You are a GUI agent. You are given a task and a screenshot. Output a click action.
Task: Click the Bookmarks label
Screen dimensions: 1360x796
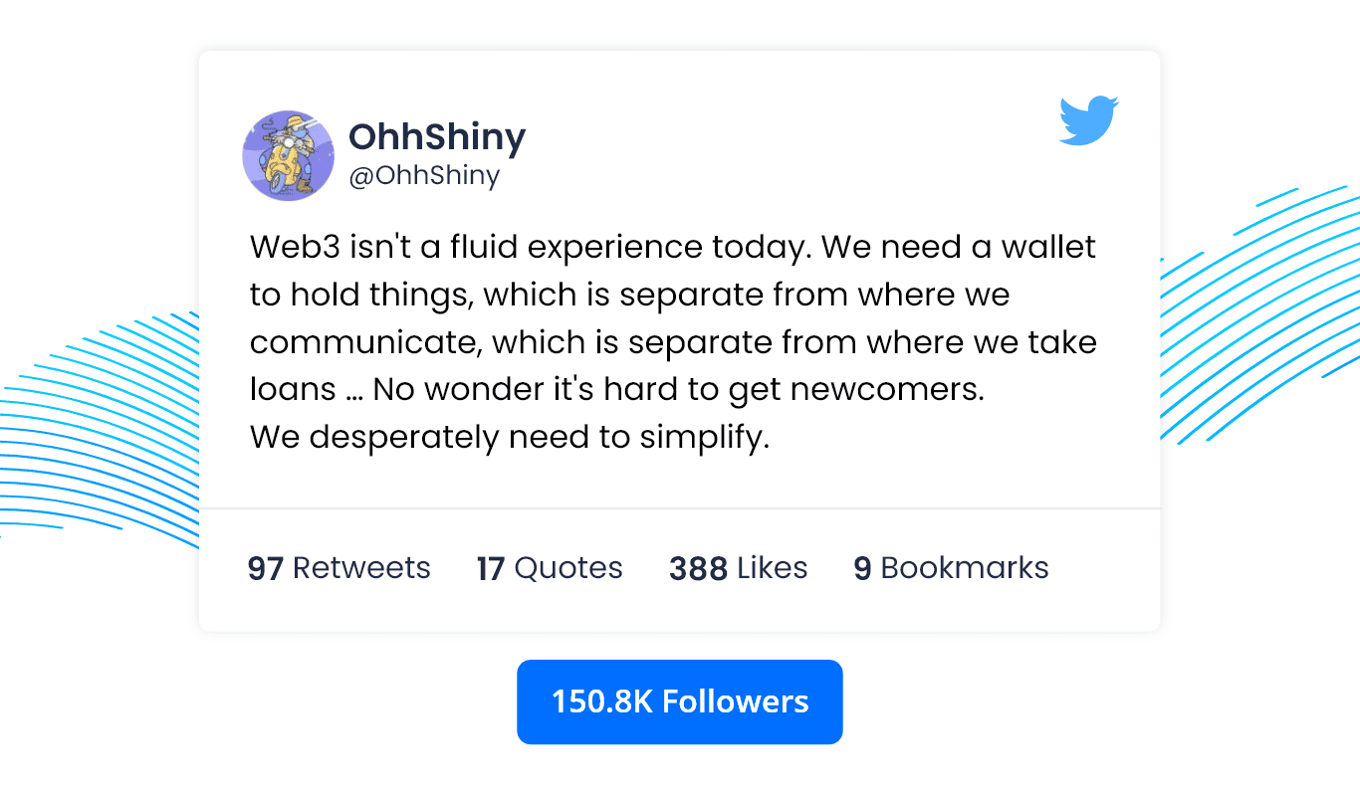point(964,568)
